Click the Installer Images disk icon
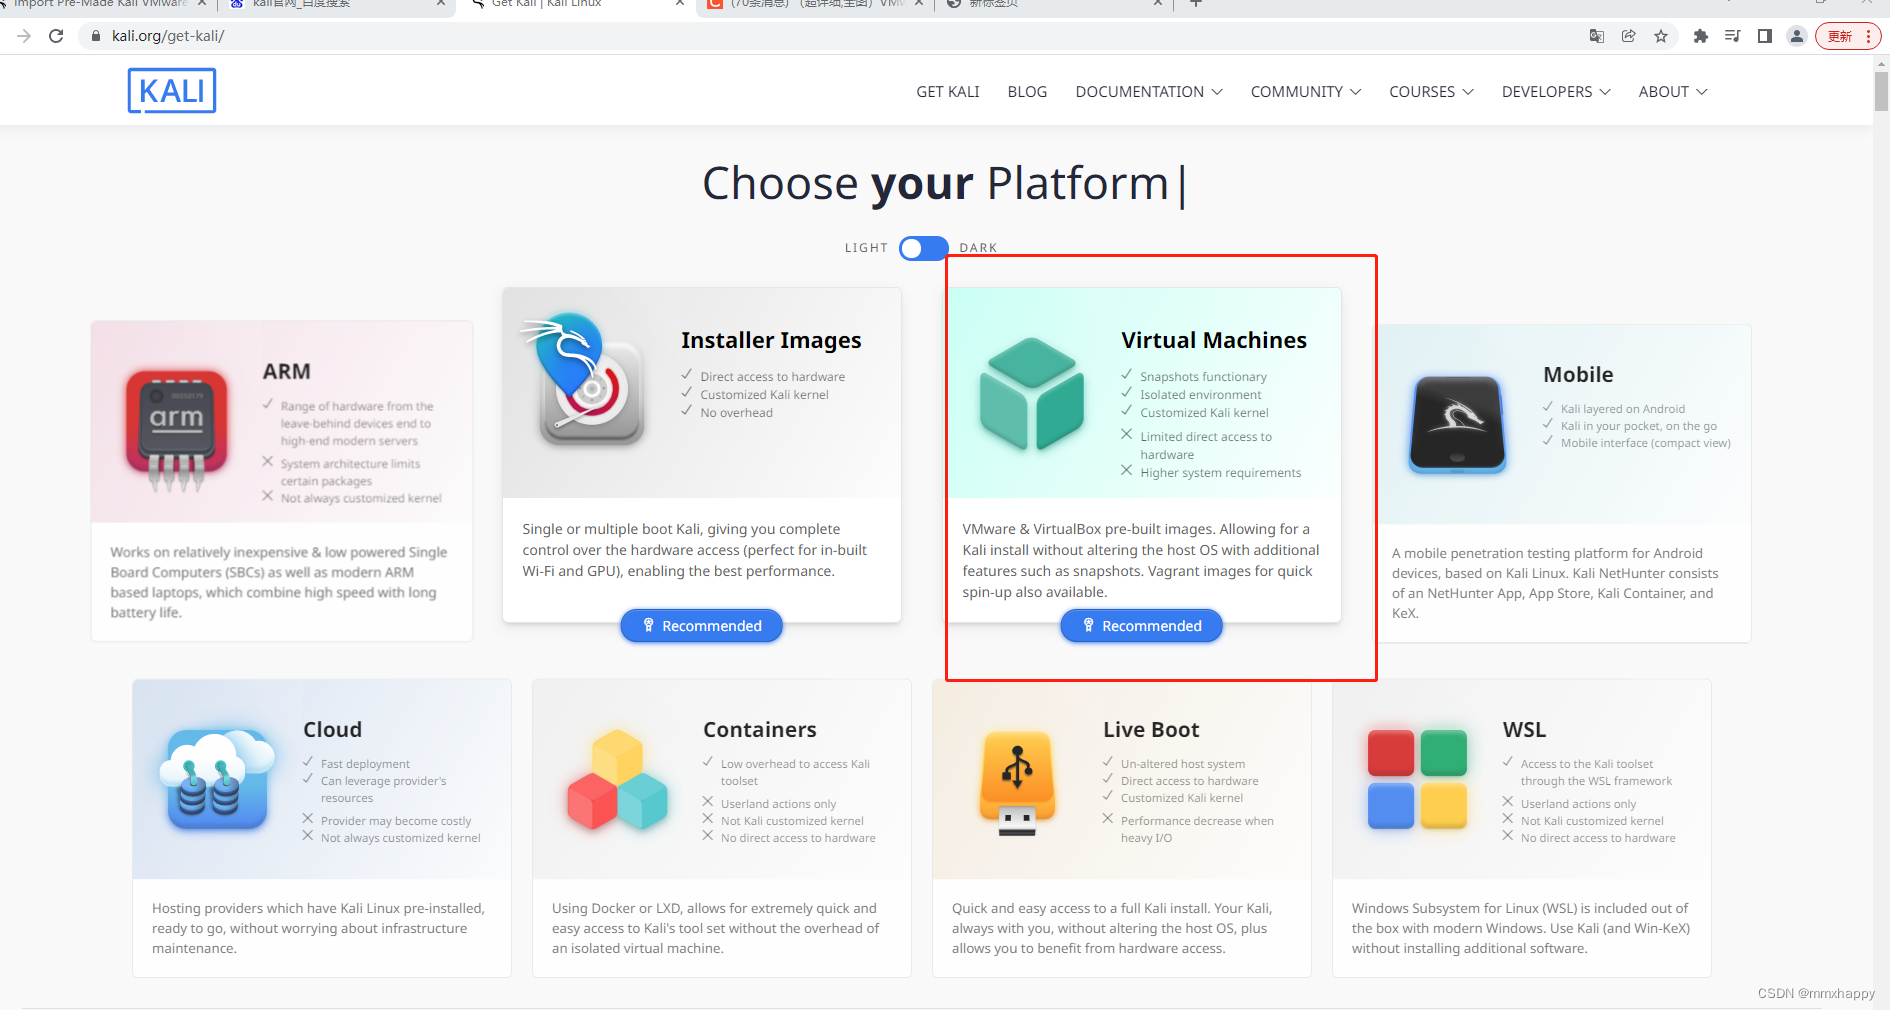The height and width of the screenshot is (1010, 1890). point(585,381)
